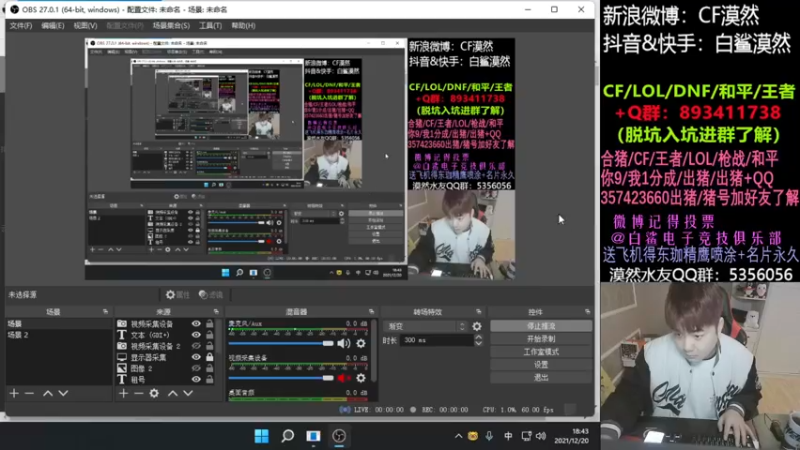Click 滤镜 button above the docks
This screenshot has width=800, height=450.
pos(211,294)
